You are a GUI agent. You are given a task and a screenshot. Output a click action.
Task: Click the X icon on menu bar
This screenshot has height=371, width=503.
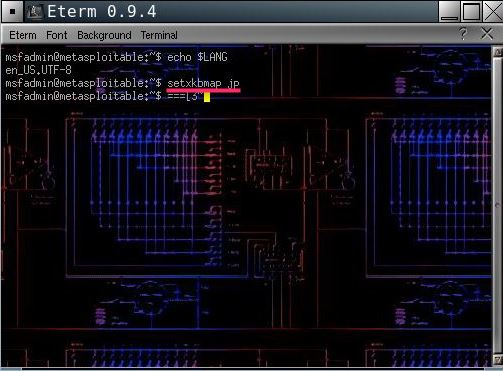(487, 34)
